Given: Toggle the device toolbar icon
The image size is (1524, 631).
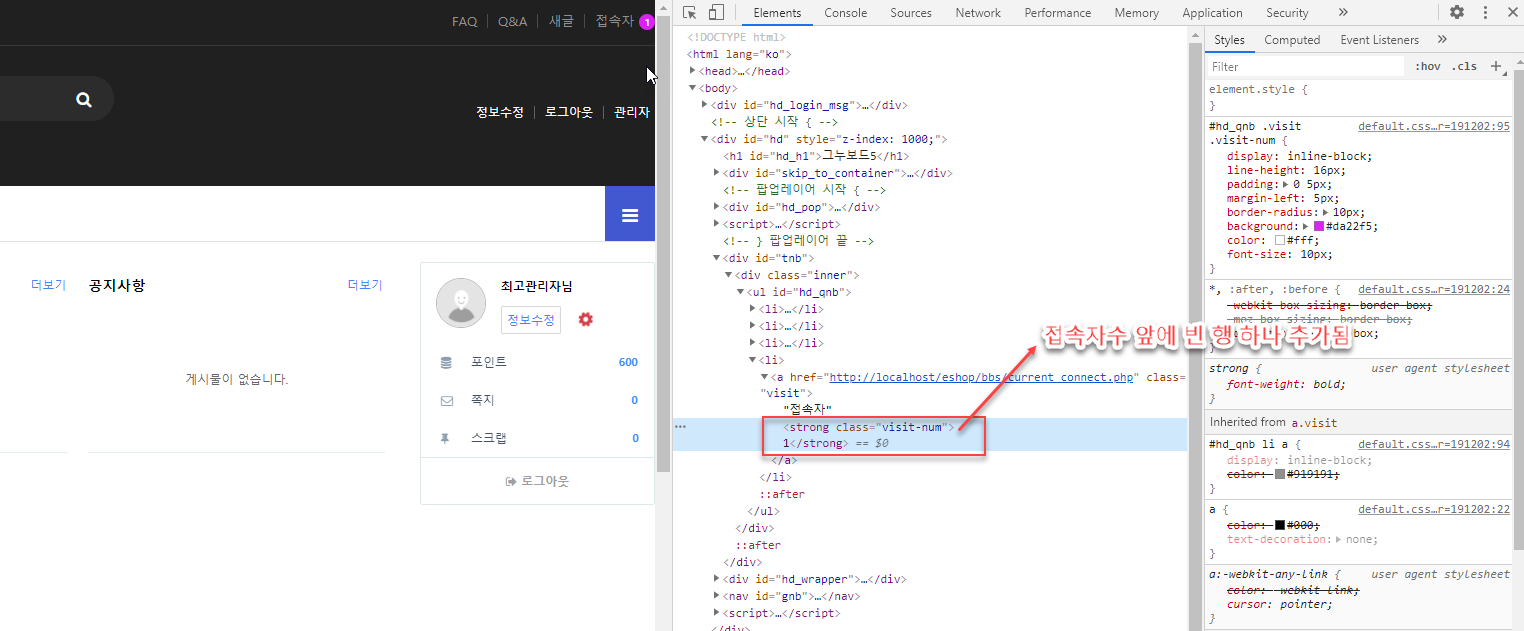Looking at the screenshot, I should tap(716, 13).
